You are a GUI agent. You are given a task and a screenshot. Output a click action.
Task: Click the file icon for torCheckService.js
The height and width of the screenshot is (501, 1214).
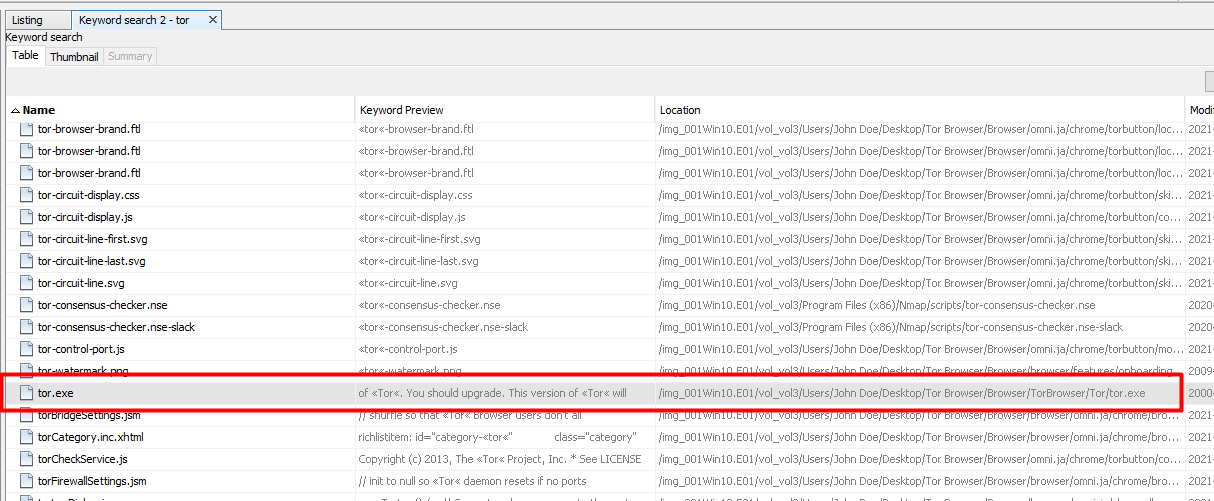point(27,459)
